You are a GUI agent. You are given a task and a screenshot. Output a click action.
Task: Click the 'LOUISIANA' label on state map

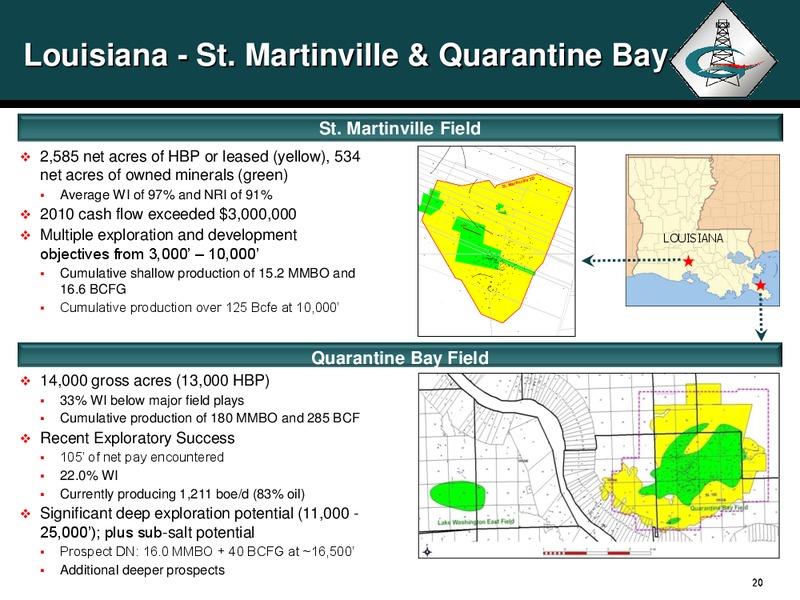[693, 238]
